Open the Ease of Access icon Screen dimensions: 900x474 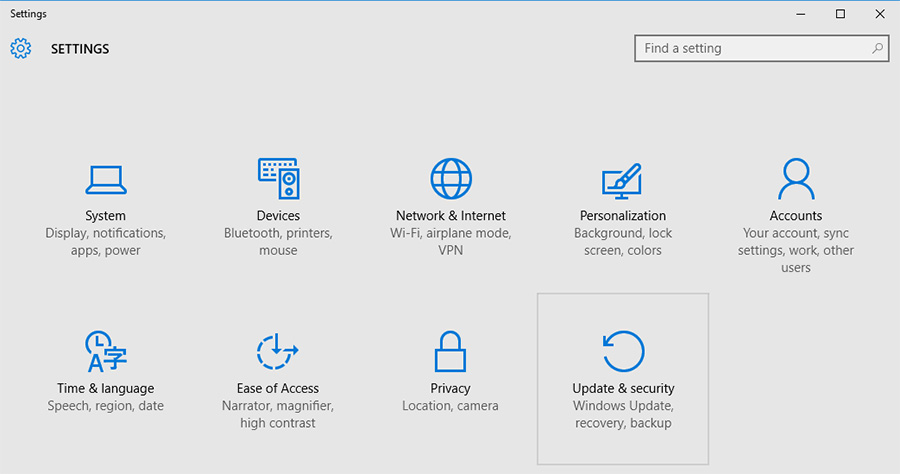click(x=278, y=352)
